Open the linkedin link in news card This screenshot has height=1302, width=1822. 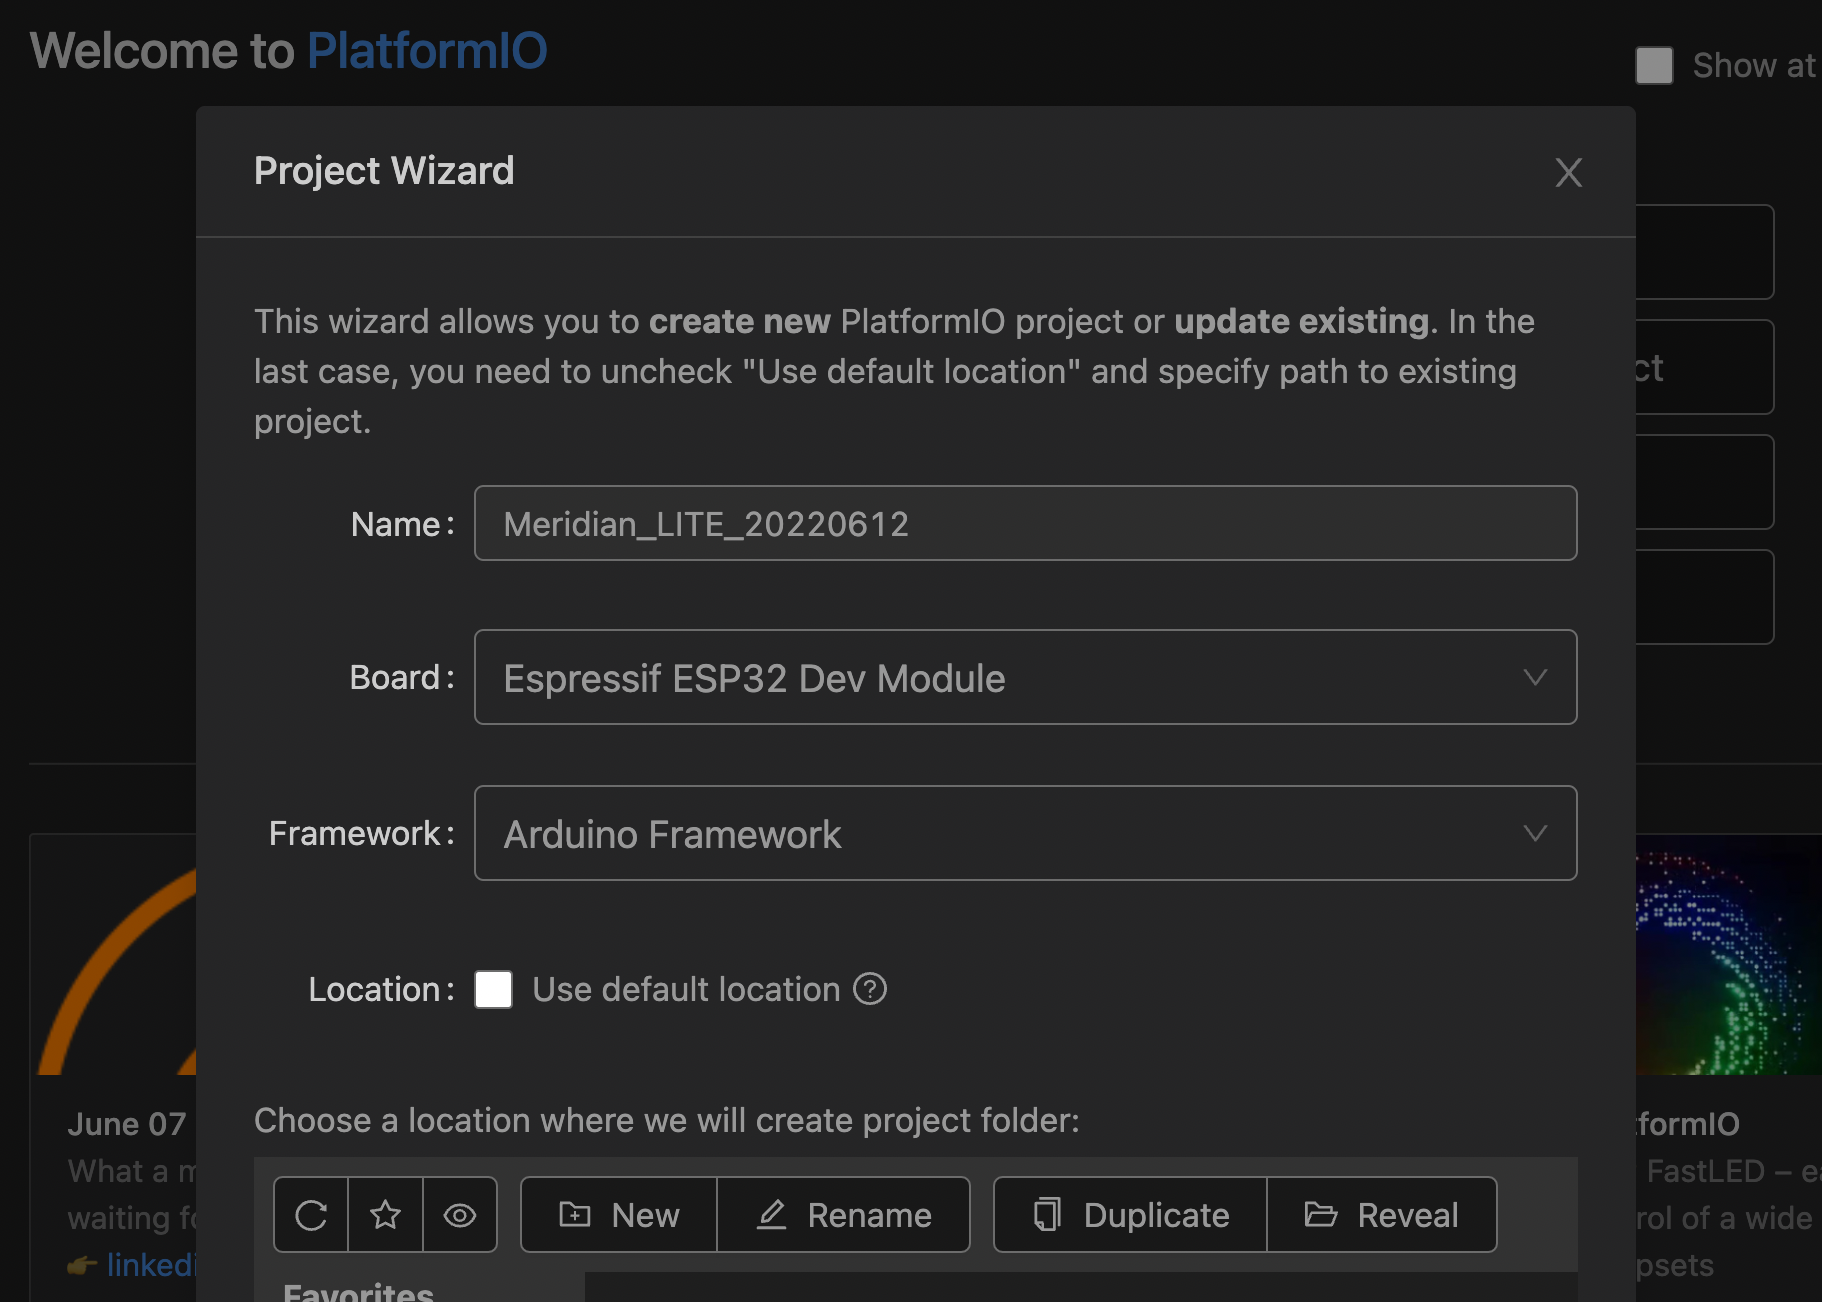point(150,1265)
